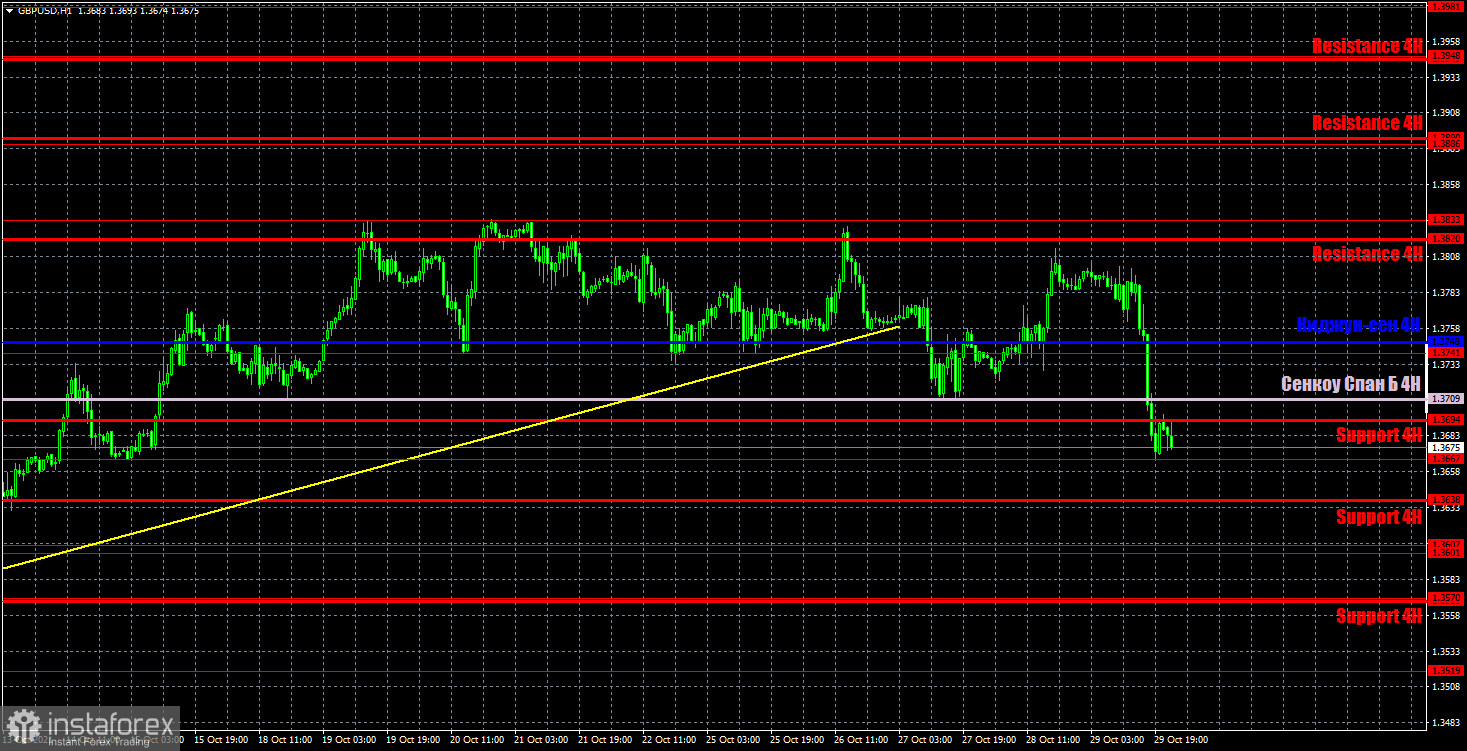Click the 19 Oct 19:00 time label
The image size is (1467, 751).
point(414,741)
